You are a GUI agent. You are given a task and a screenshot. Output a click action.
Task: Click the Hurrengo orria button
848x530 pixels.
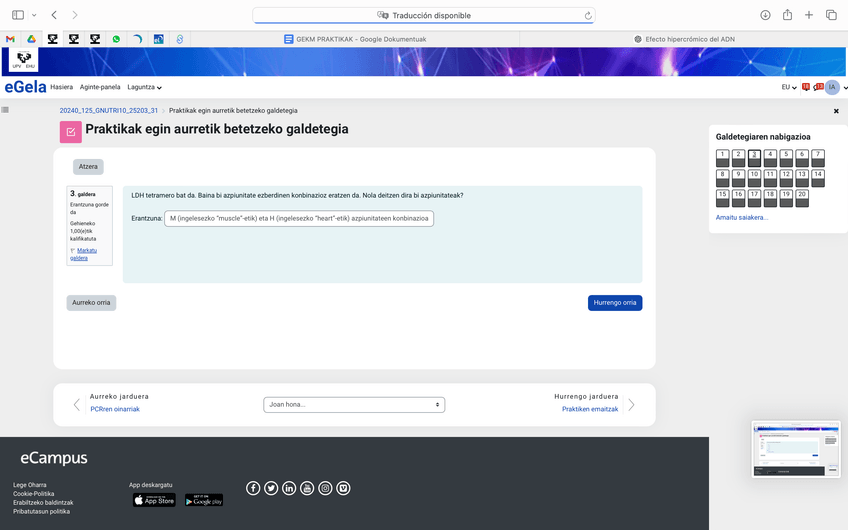[x=615, y=303]
